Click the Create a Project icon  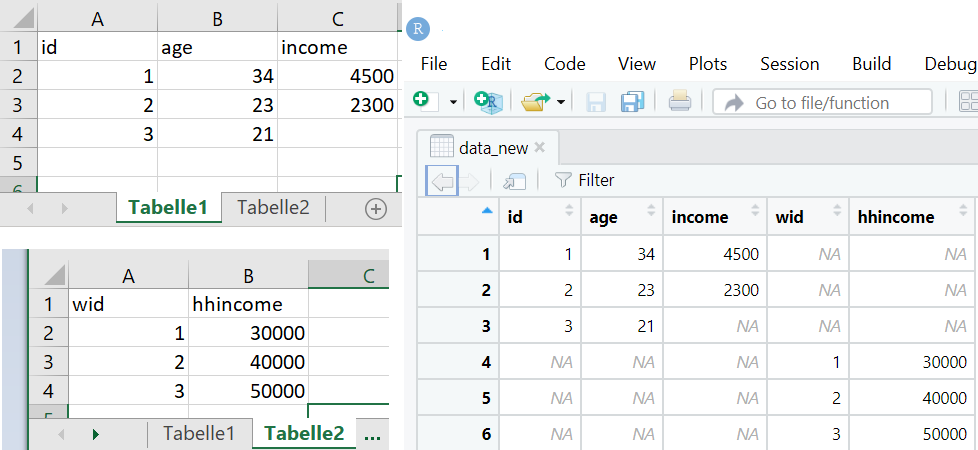(x=488, y=101)
